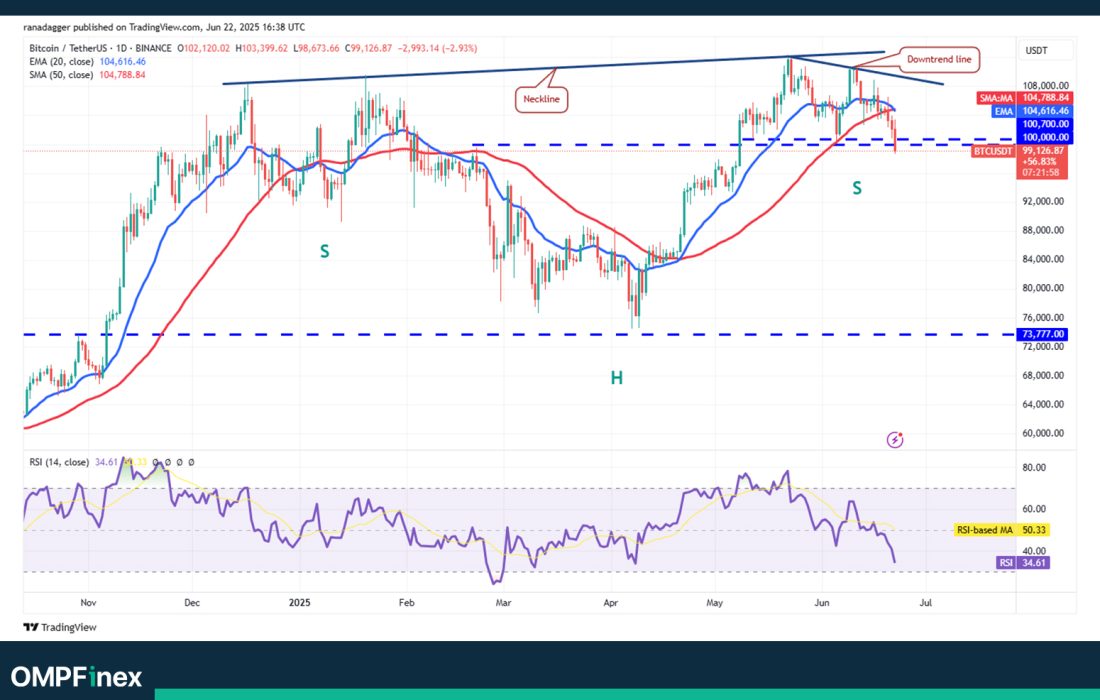Click the TradingView logo at bottom left
The width and height of the screenshot is (1100, 700).
coord(58,627)
